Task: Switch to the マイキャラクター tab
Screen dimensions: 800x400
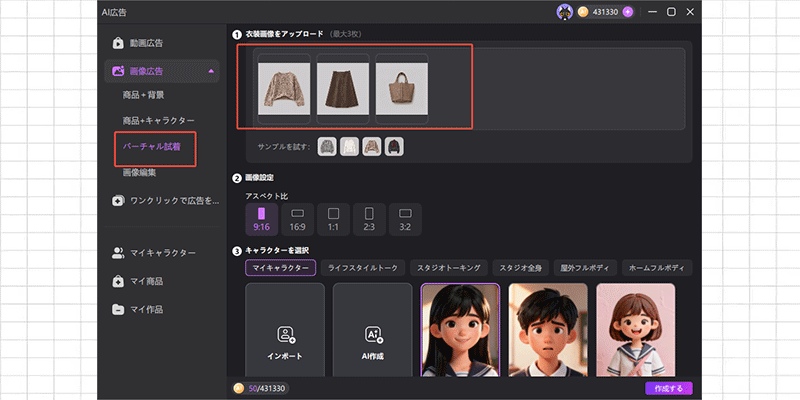Action: [x=281, y=268]
